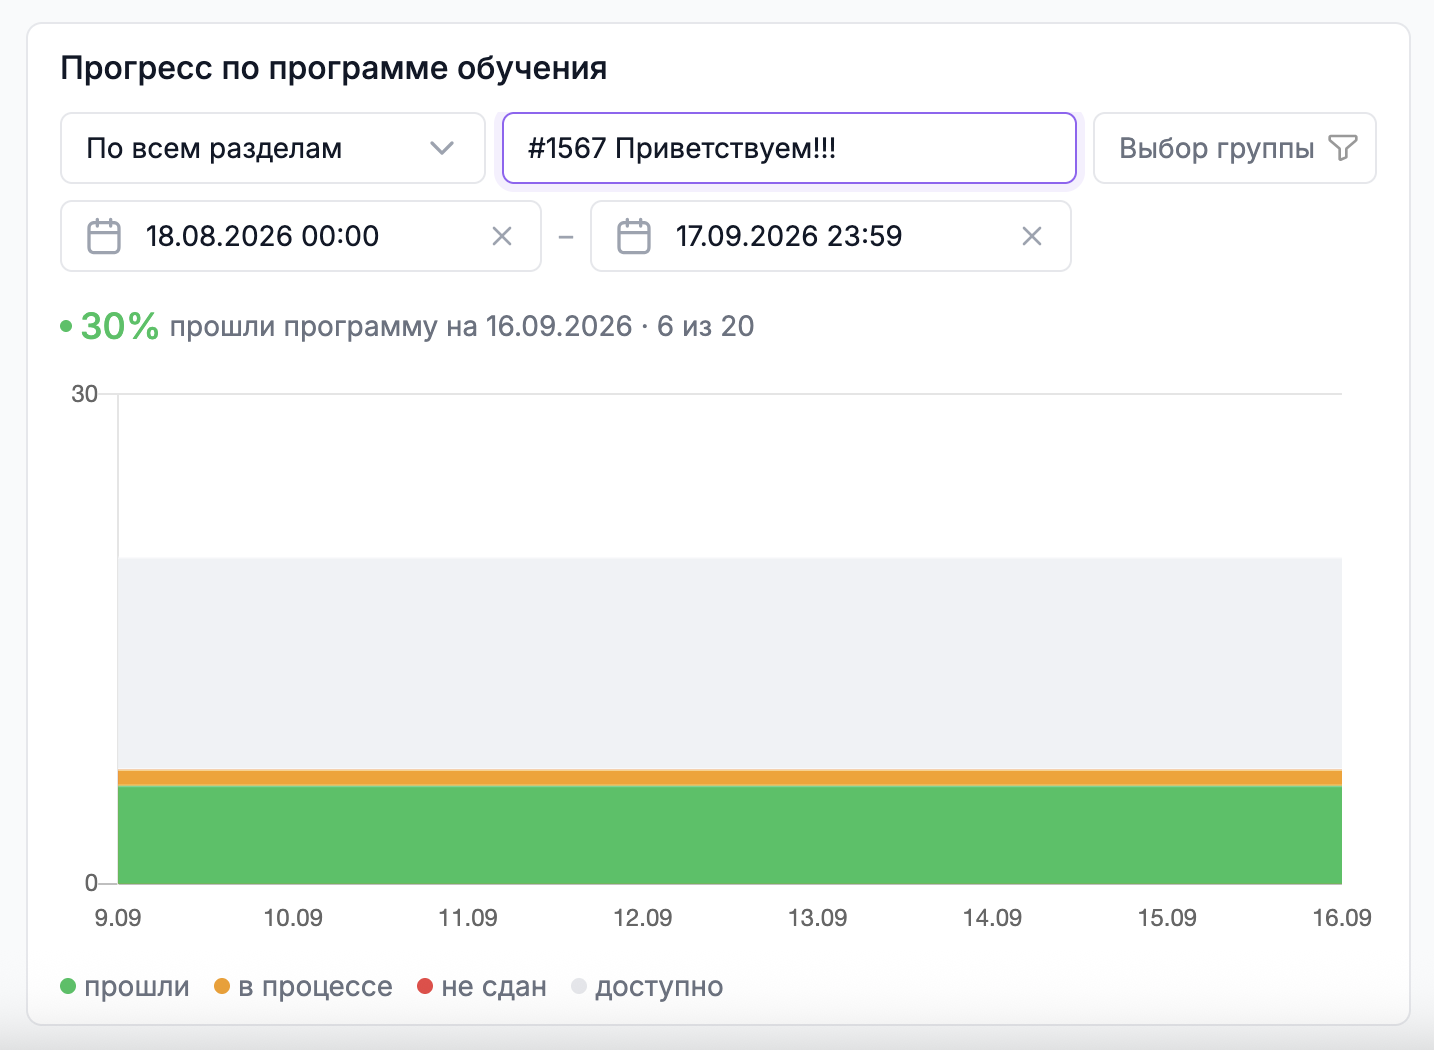Click the '11.09' axis date label
This screenshot has width=1434, height=1050.
point(468,918)
